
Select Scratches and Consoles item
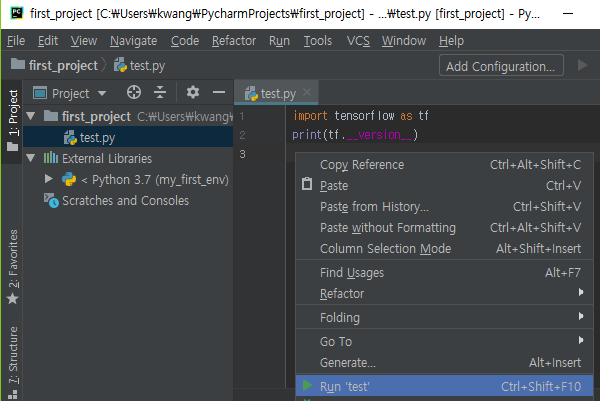(126, 200)
